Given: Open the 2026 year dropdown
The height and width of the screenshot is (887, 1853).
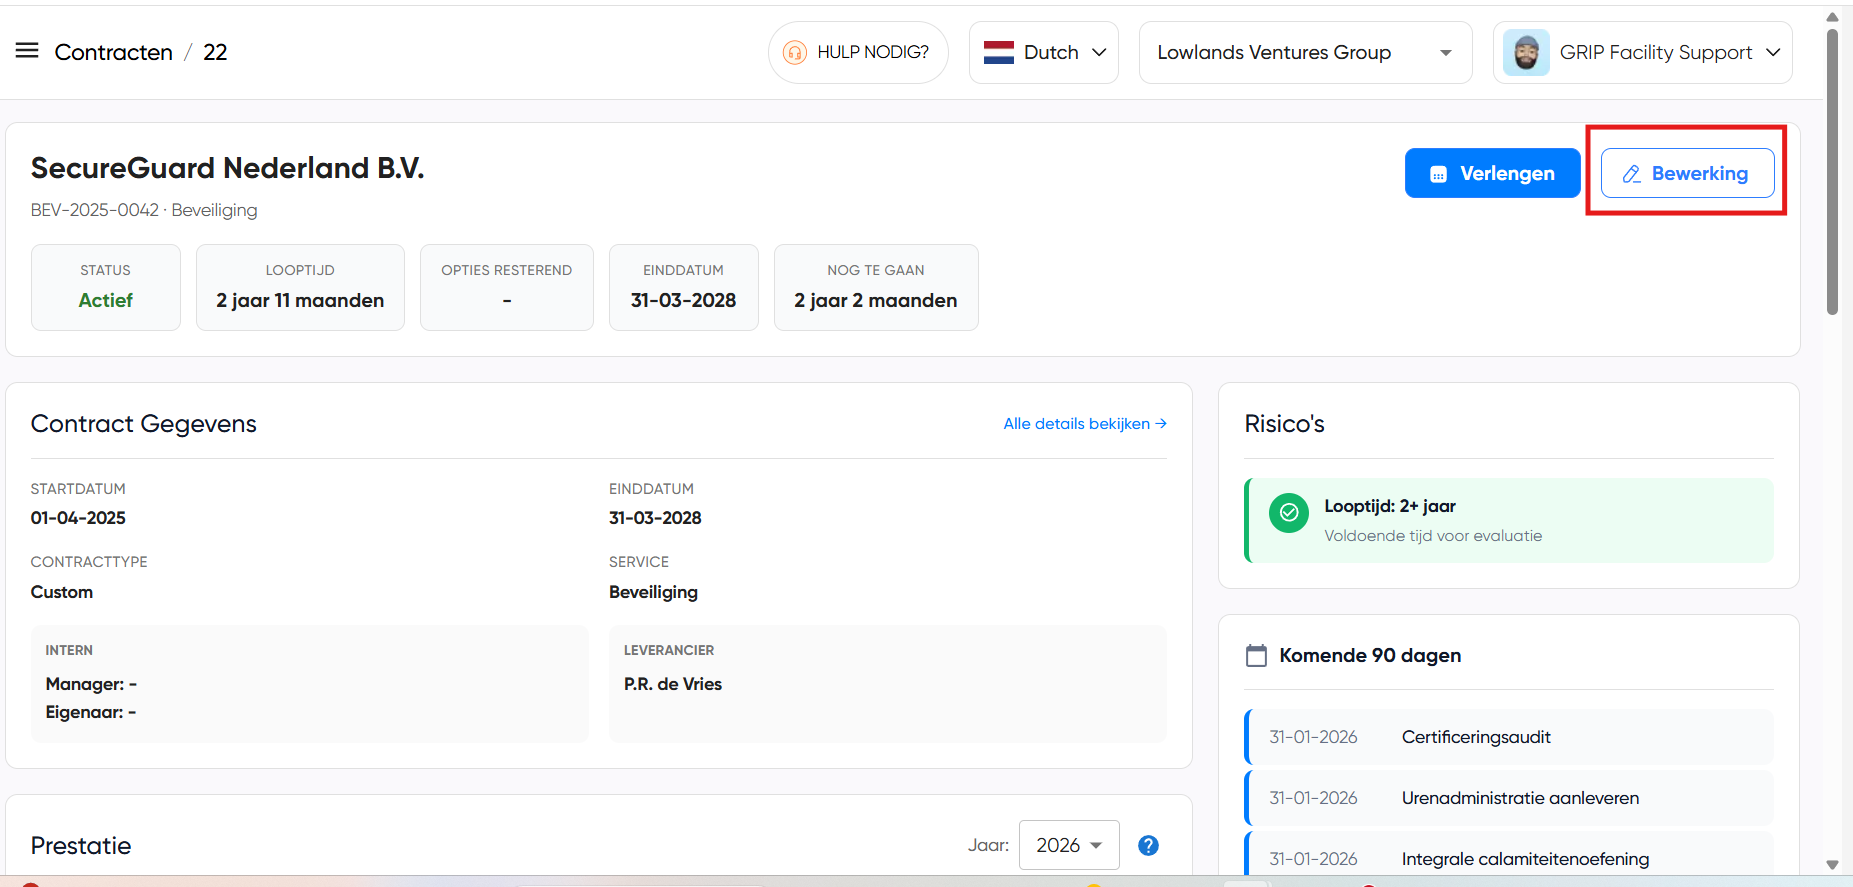Looking at the screenshot, I should coord(1068,846).
